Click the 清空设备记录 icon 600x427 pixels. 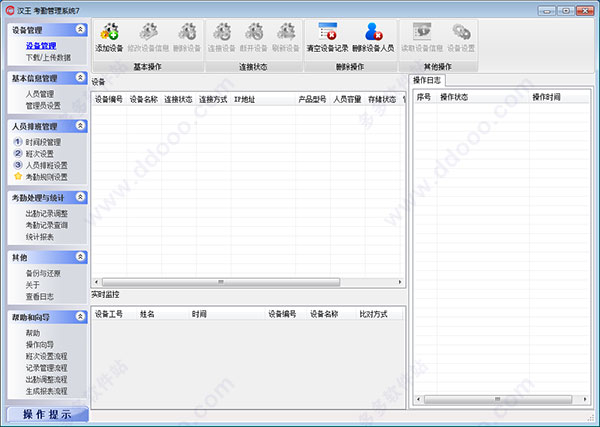point(328,31)
